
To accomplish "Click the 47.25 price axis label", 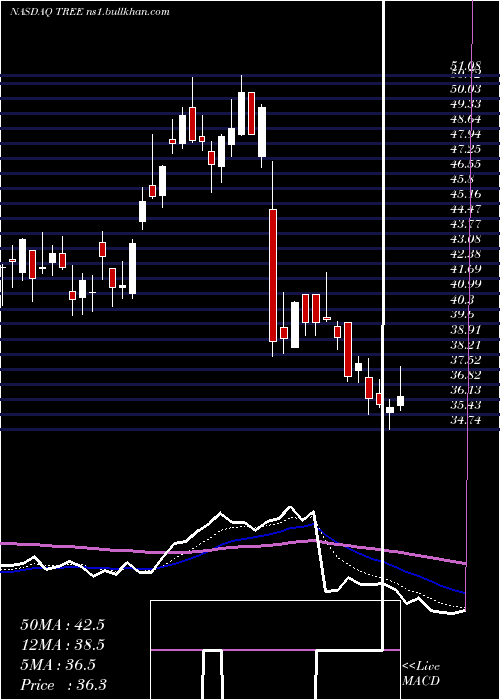I will tap(465, 149).
